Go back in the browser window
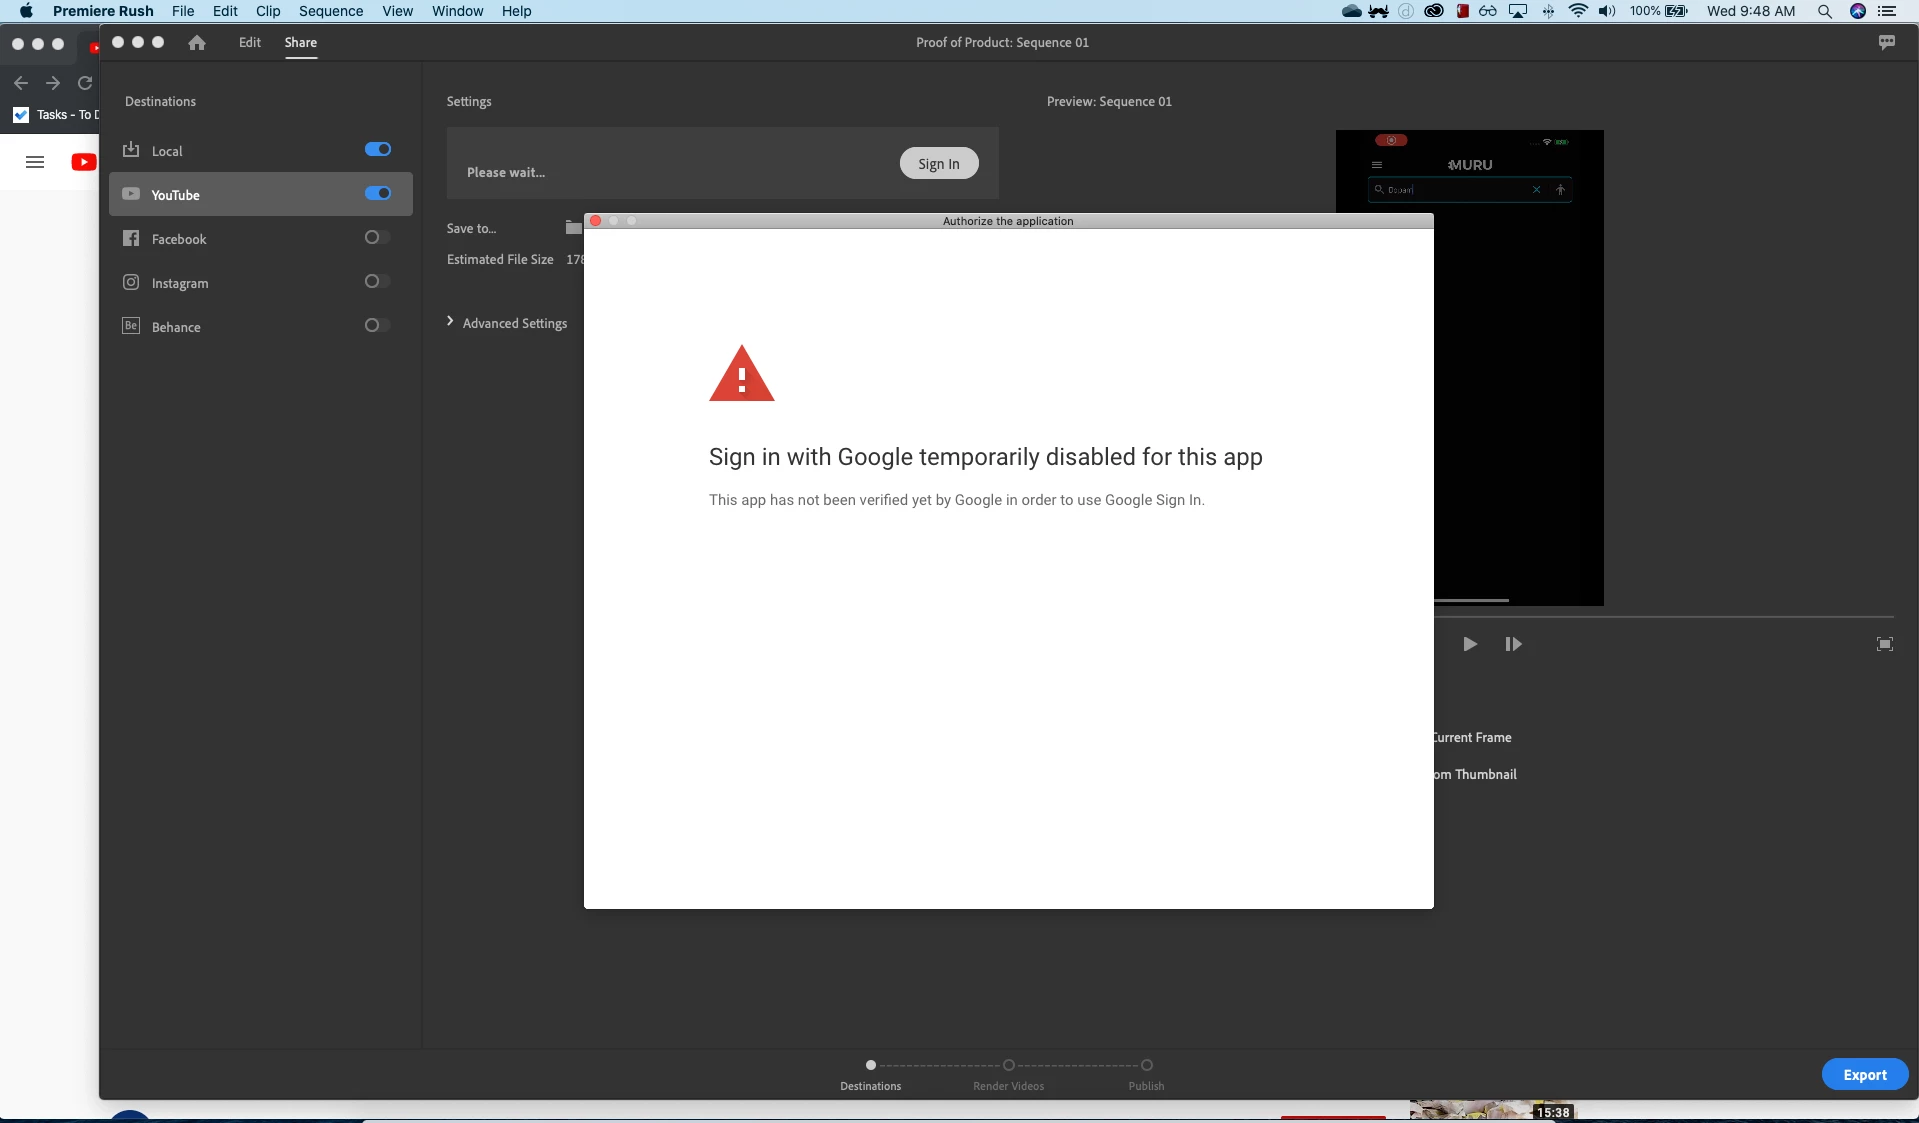Screen dimensions: 1919x1123 [x=21, y=83]
